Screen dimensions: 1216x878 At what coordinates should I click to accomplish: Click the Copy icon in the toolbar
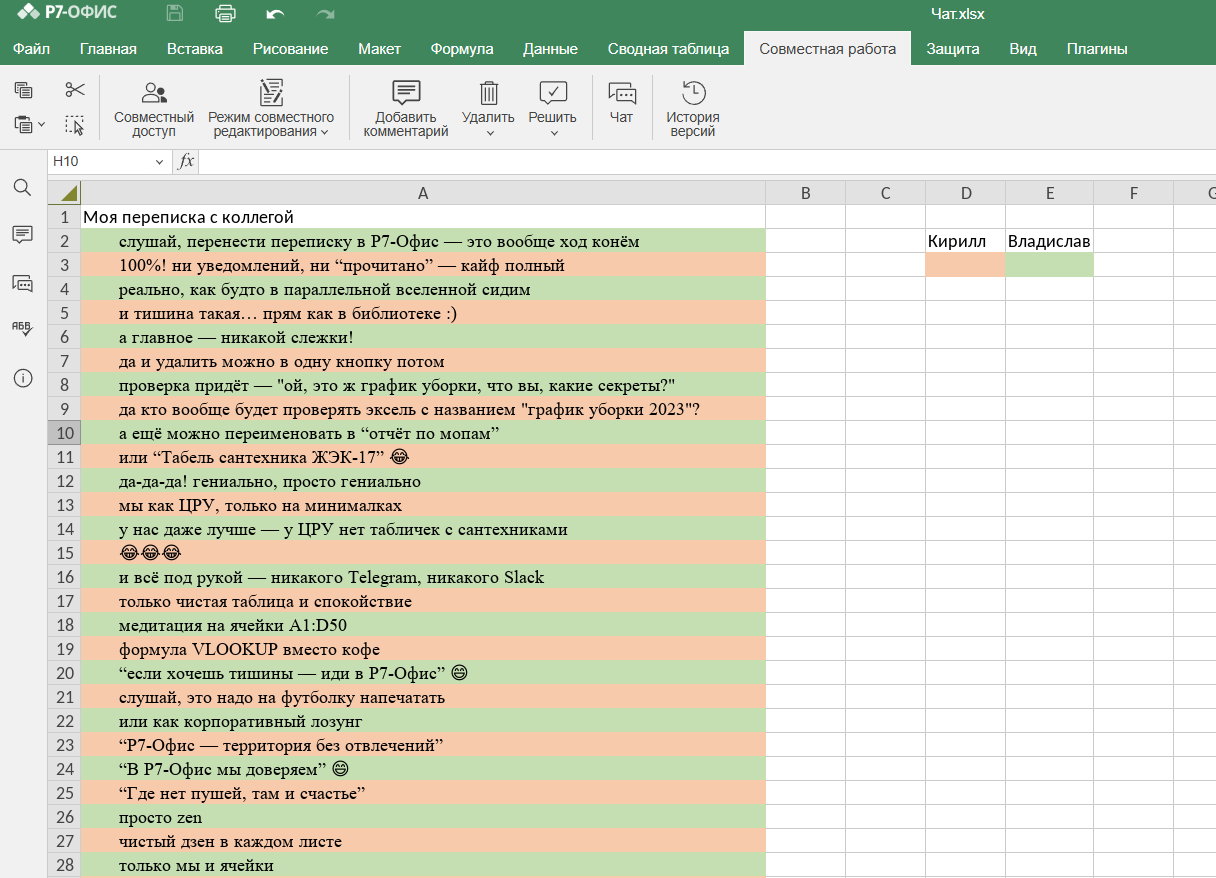[23, 91]
